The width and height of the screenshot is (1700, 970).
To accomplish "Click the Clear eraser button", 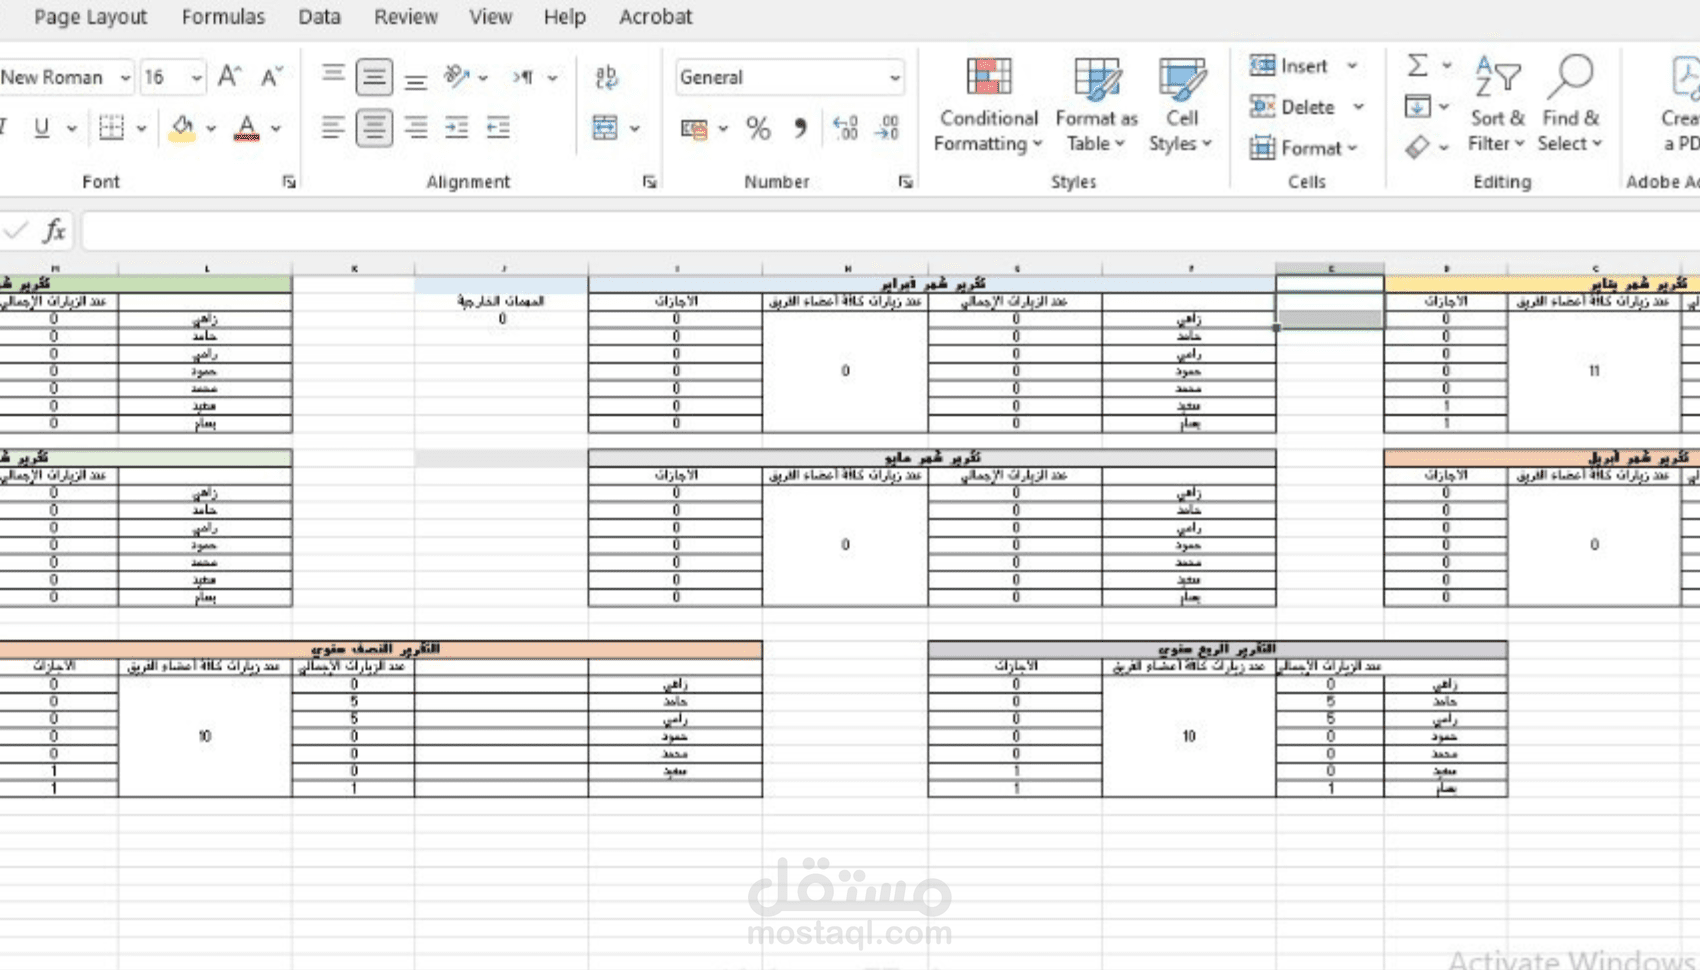I will (x=1418, y=147).
